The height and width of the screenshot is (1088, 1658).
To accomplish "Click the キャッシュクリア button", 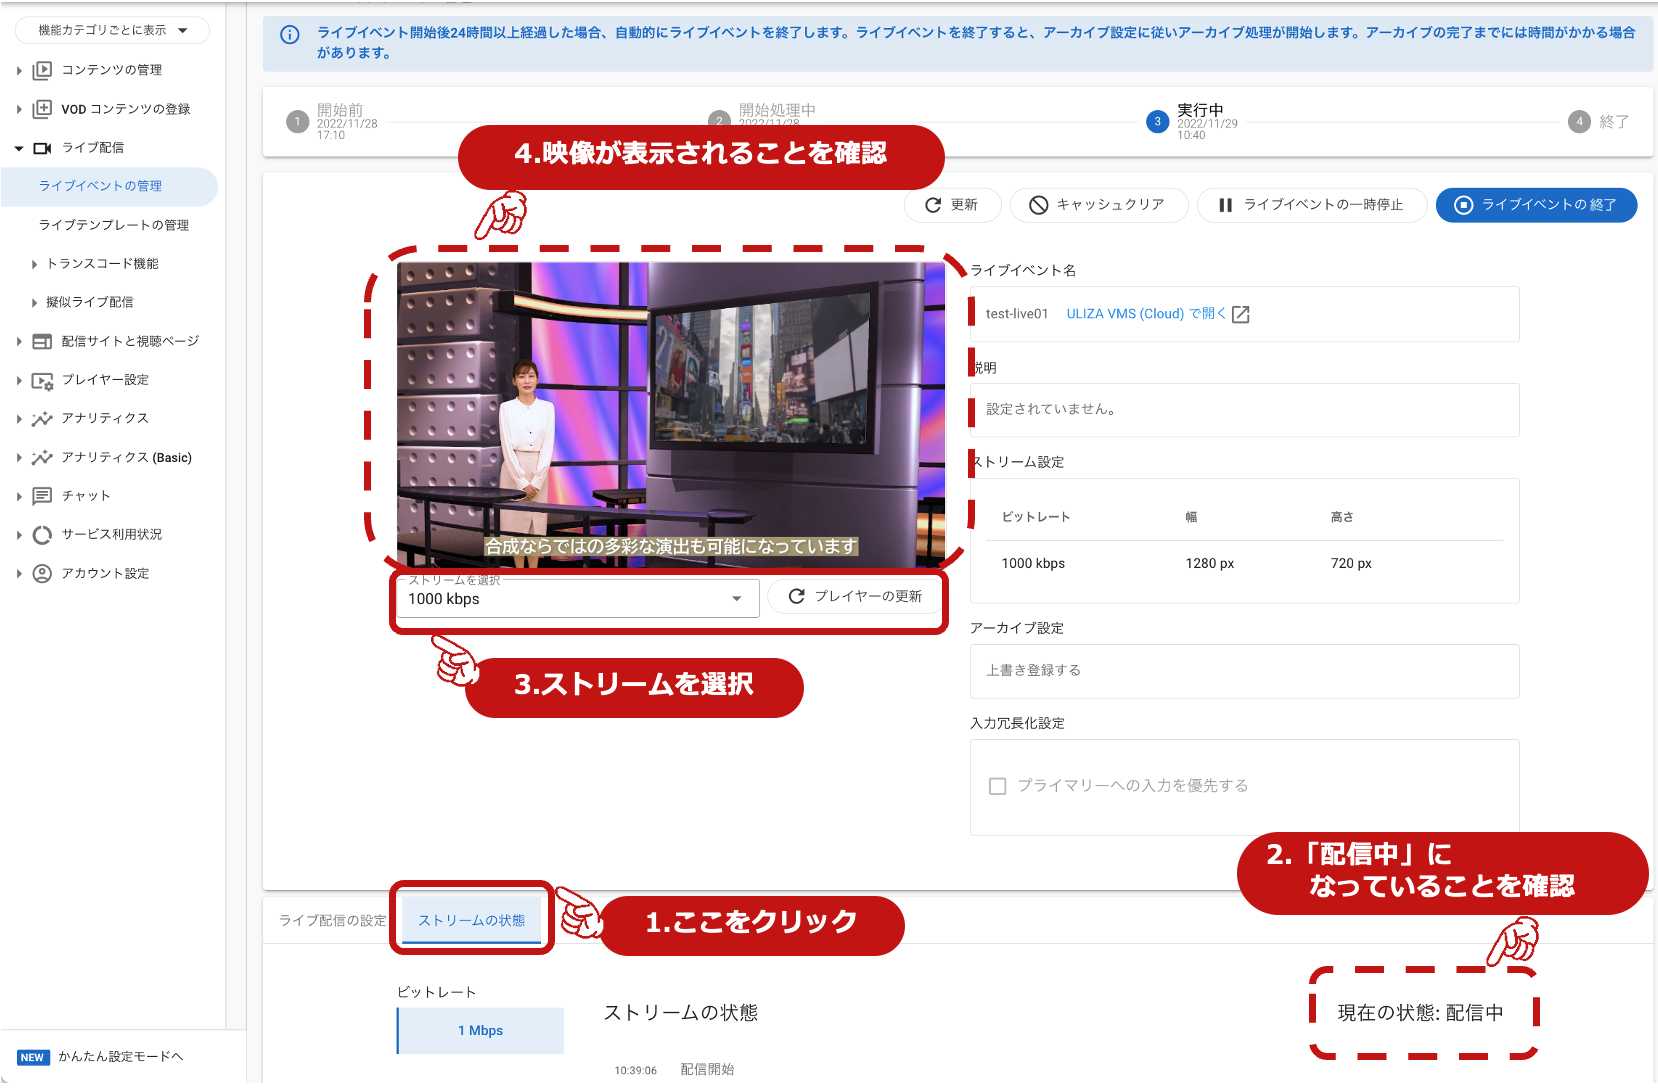I will pyautogui.click(x=1098, y=205).
